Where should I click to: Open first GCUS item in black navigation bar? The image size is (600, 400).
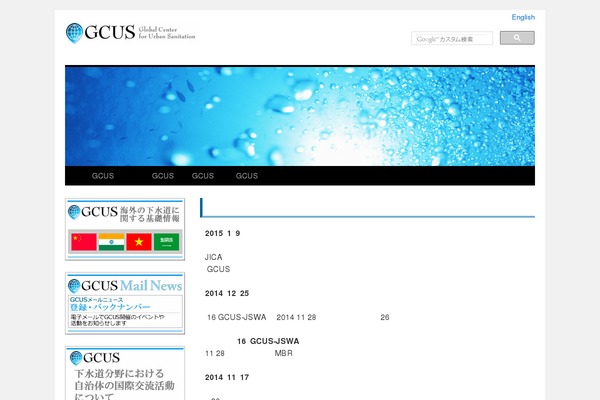[103, 176]
